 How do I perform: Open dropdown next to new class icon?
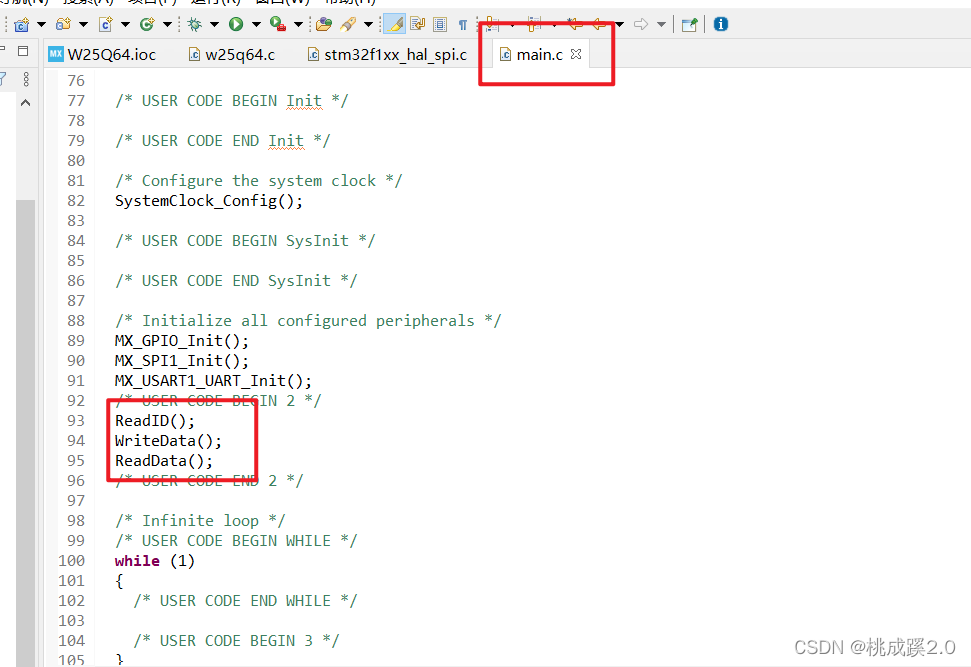click(x=167, y=25)
